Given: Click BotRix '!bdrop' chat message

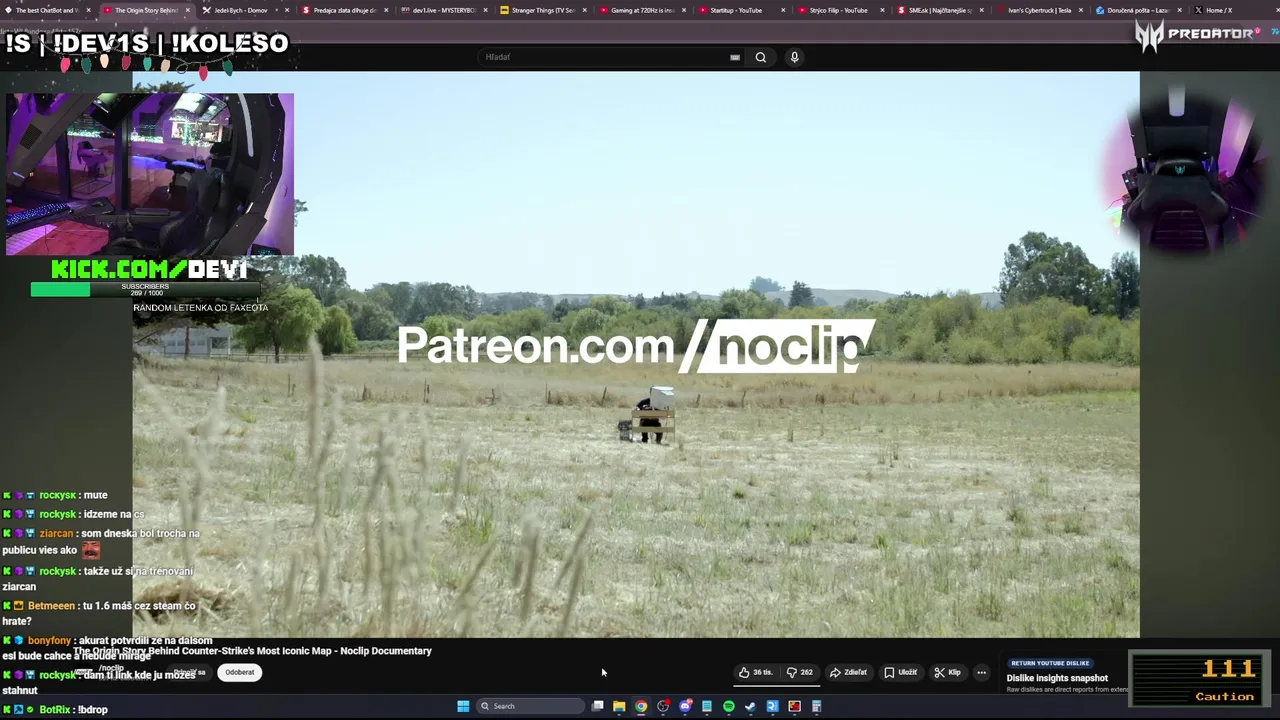Looking at the screenshot, I should tap(55, 710).
